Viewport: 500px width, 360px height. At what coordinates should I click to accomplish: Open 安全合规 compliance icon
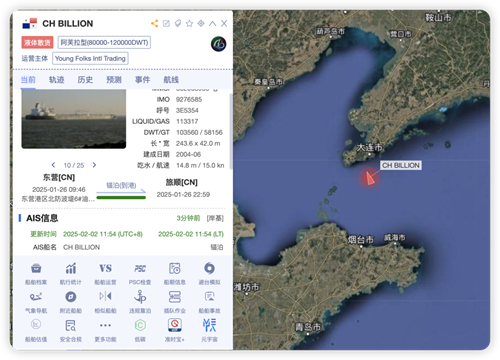point(71,325)
